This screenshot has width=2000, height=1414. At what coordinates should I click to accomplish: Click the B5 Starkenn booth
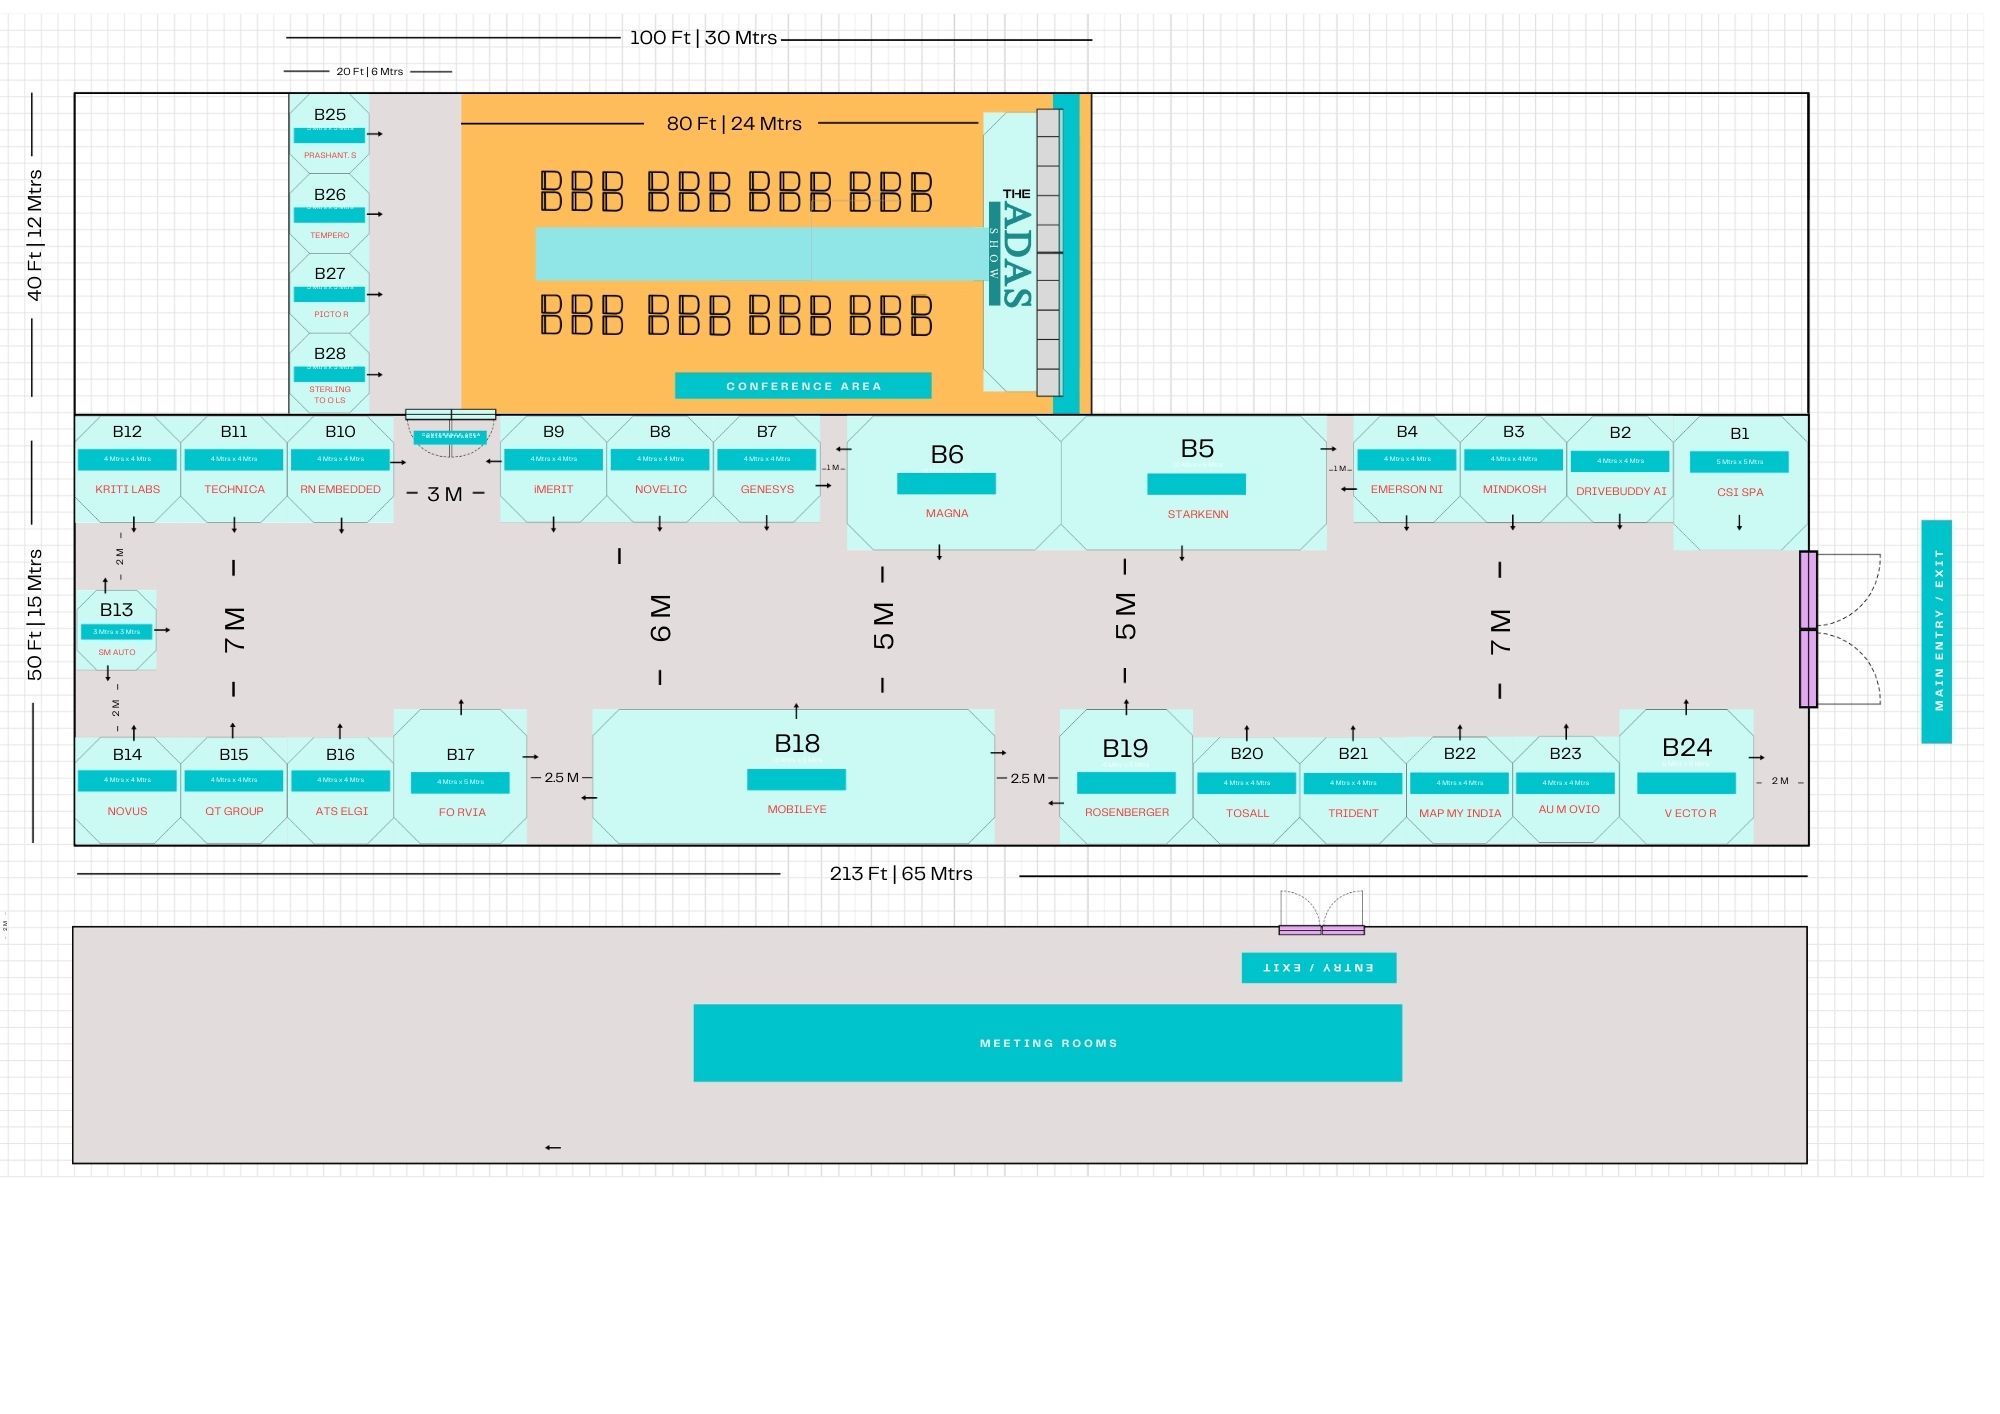[1196, 484]
